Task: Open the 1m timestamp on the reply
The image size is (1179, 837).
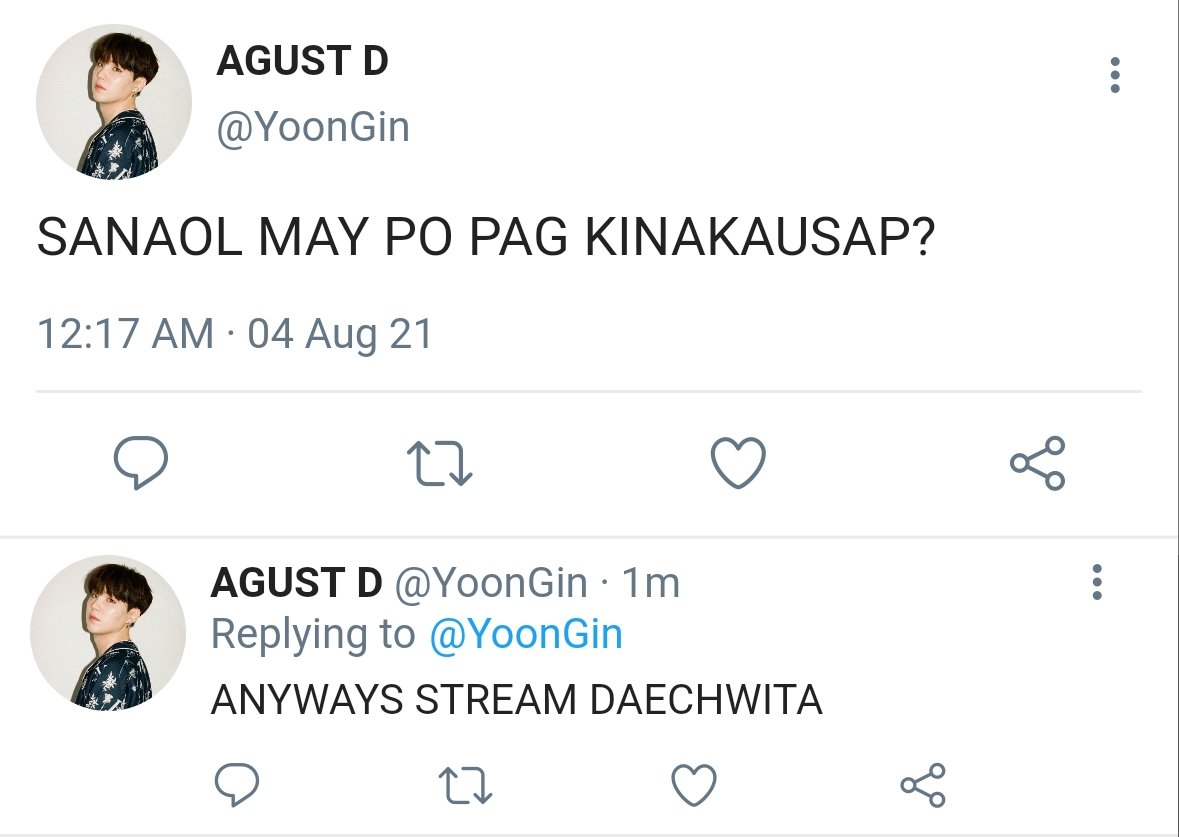Action: [x=651, y=583]
